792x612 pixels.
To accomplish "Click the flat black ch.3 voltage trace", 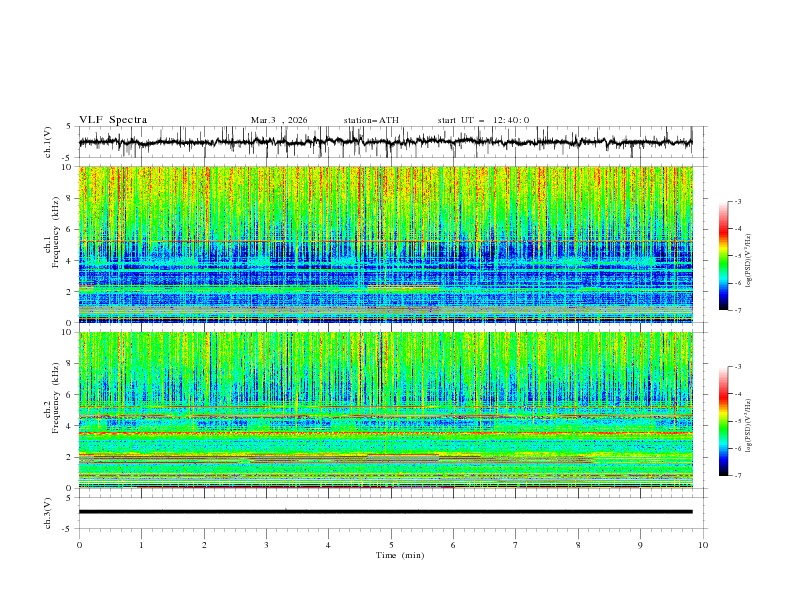I will pos(385,512).
